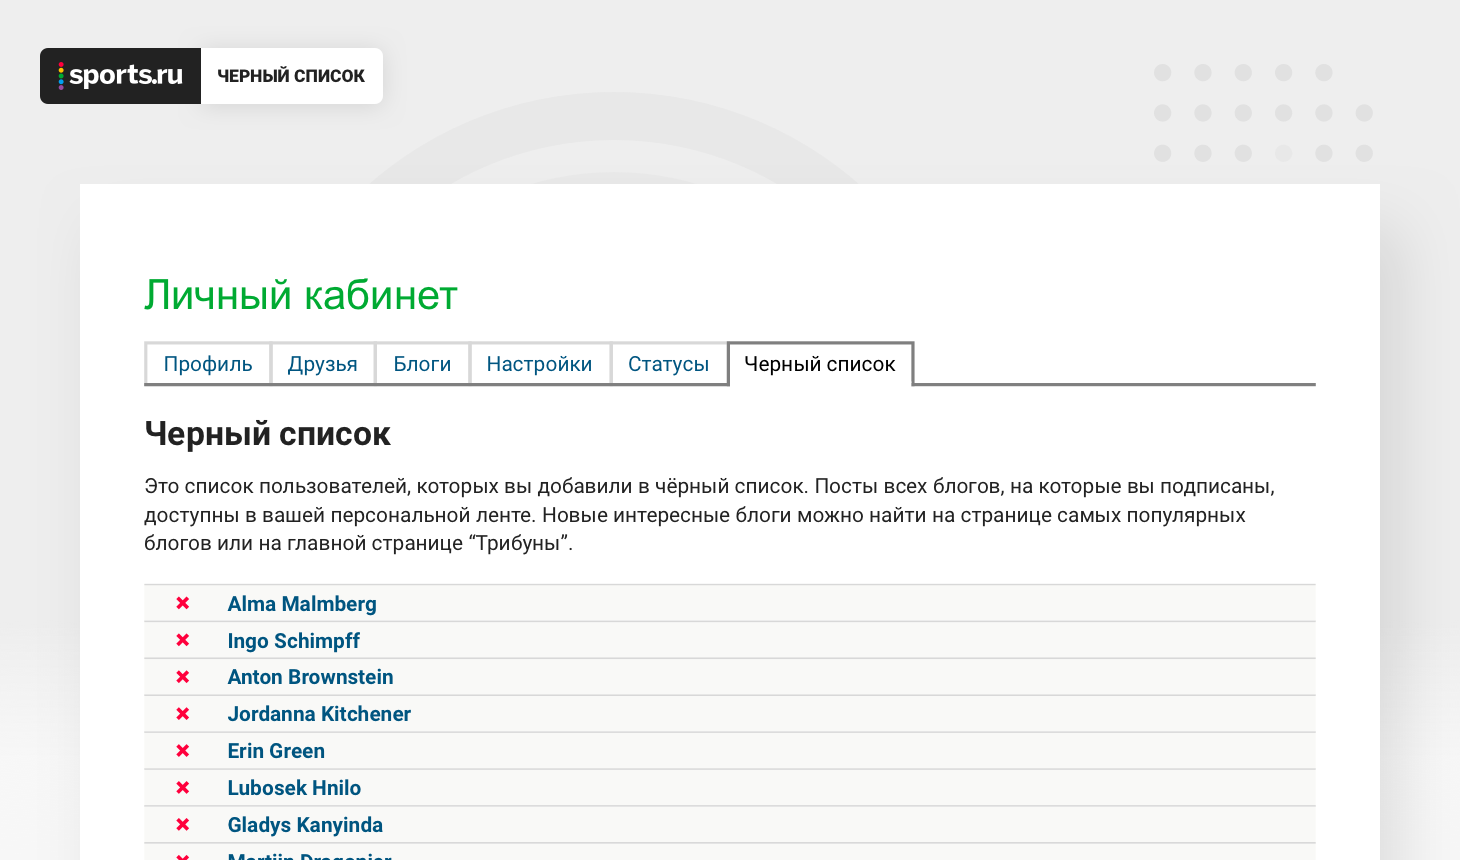Open the Настройки tab
Image resolution: width=1460 pixels, height=860 pixels.
(539, 364)
